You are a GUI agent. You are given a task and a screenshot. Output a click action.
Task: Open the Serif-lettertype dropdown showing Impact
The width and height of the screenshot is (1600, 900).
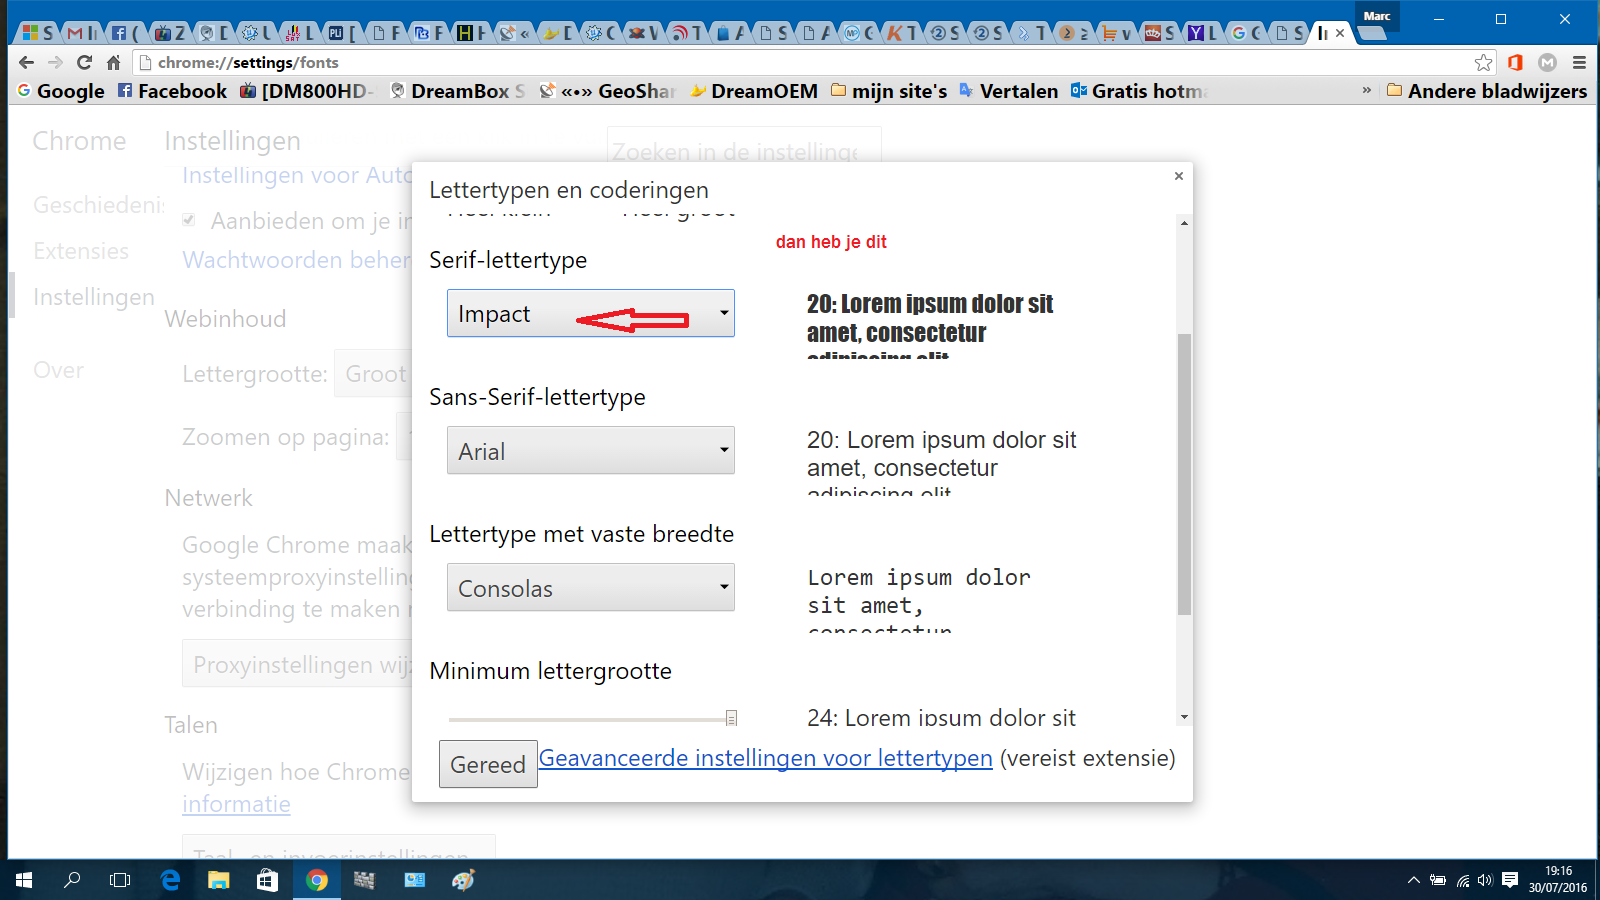(x=590, y=313)
